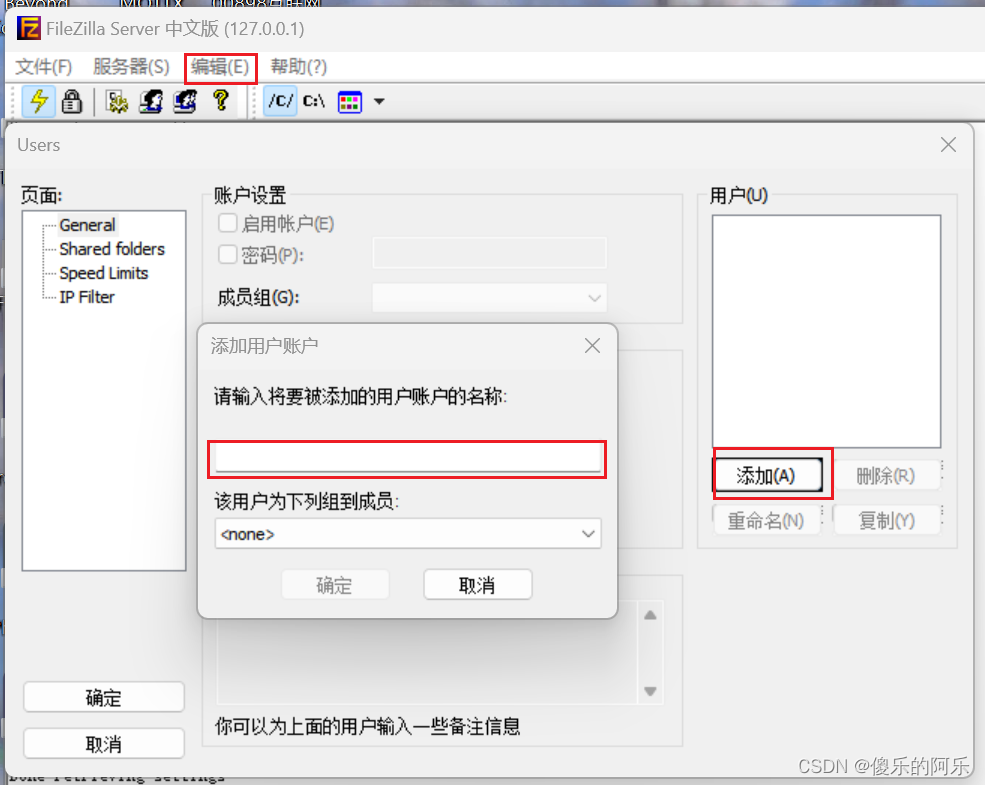Click 取消 in the add user dialog
Viewport: 985px width, 785px height.
point(477,585)
